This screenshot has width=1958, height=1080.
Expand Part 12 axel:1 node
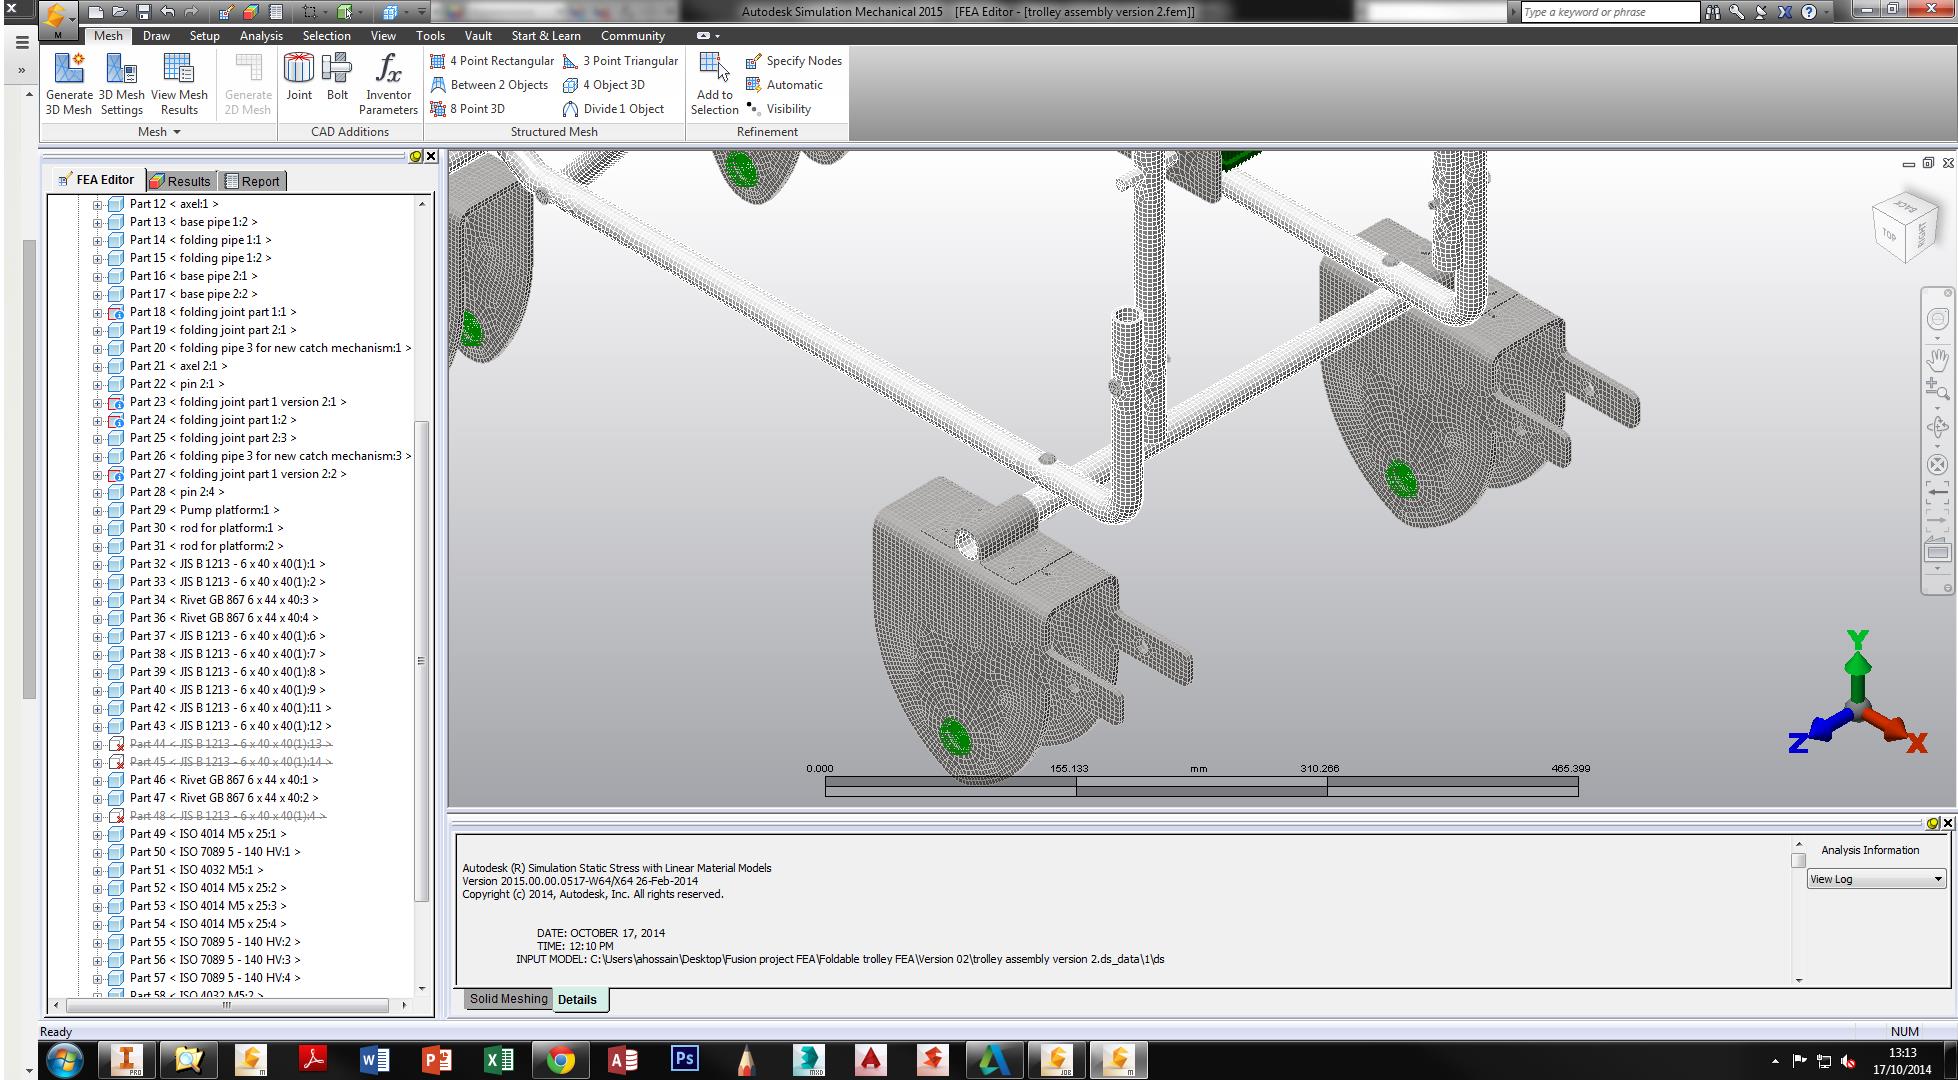tap(97, 204)
